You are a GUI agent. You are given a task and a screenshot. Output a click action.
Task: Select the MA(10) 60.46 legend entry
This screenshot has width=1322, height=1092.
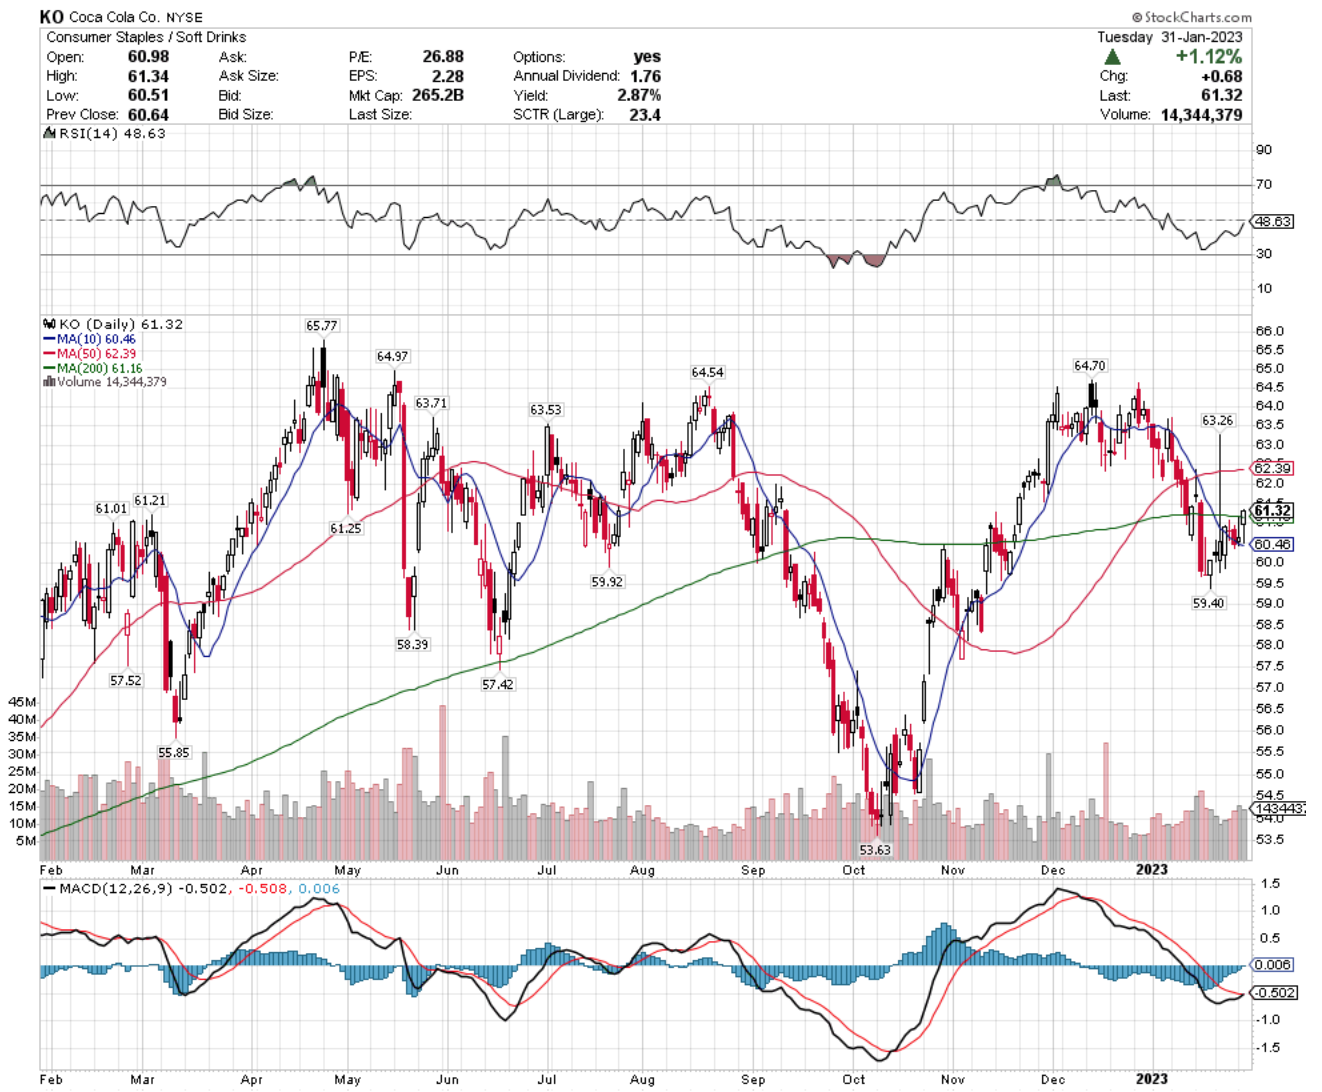pos(89,339)
